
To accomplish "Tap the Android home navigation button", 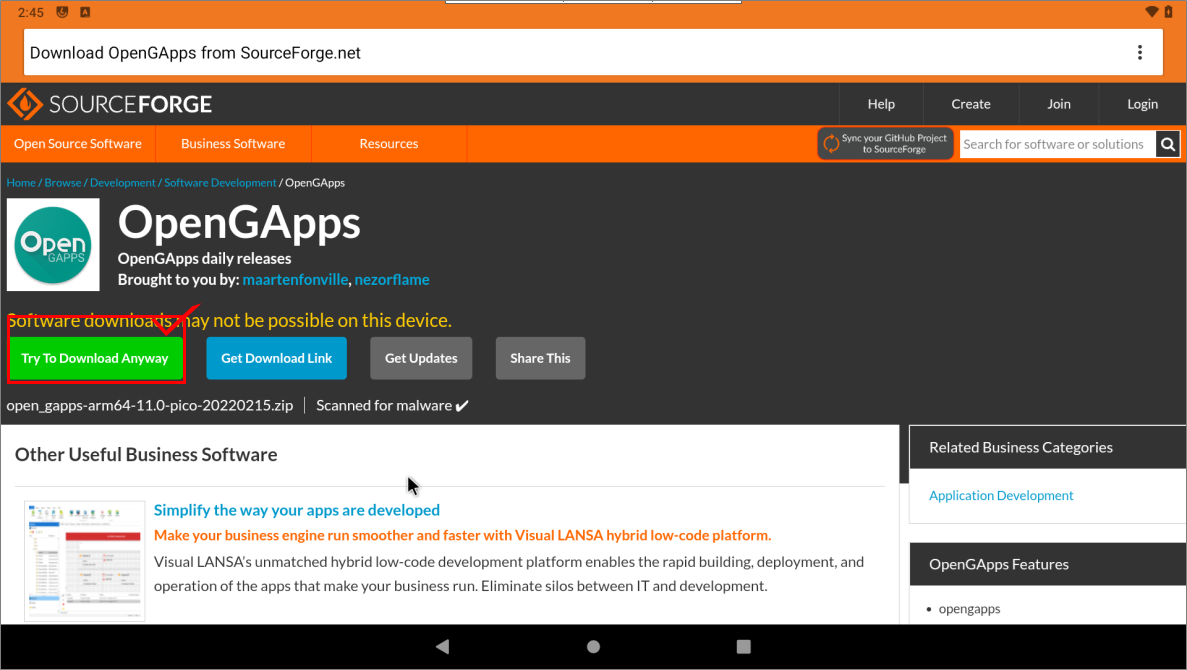I will [594, 646].
